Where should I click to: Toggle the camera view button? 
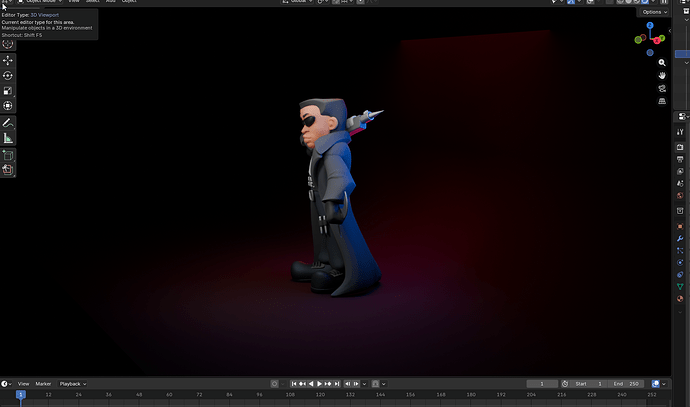pos(662,88)
